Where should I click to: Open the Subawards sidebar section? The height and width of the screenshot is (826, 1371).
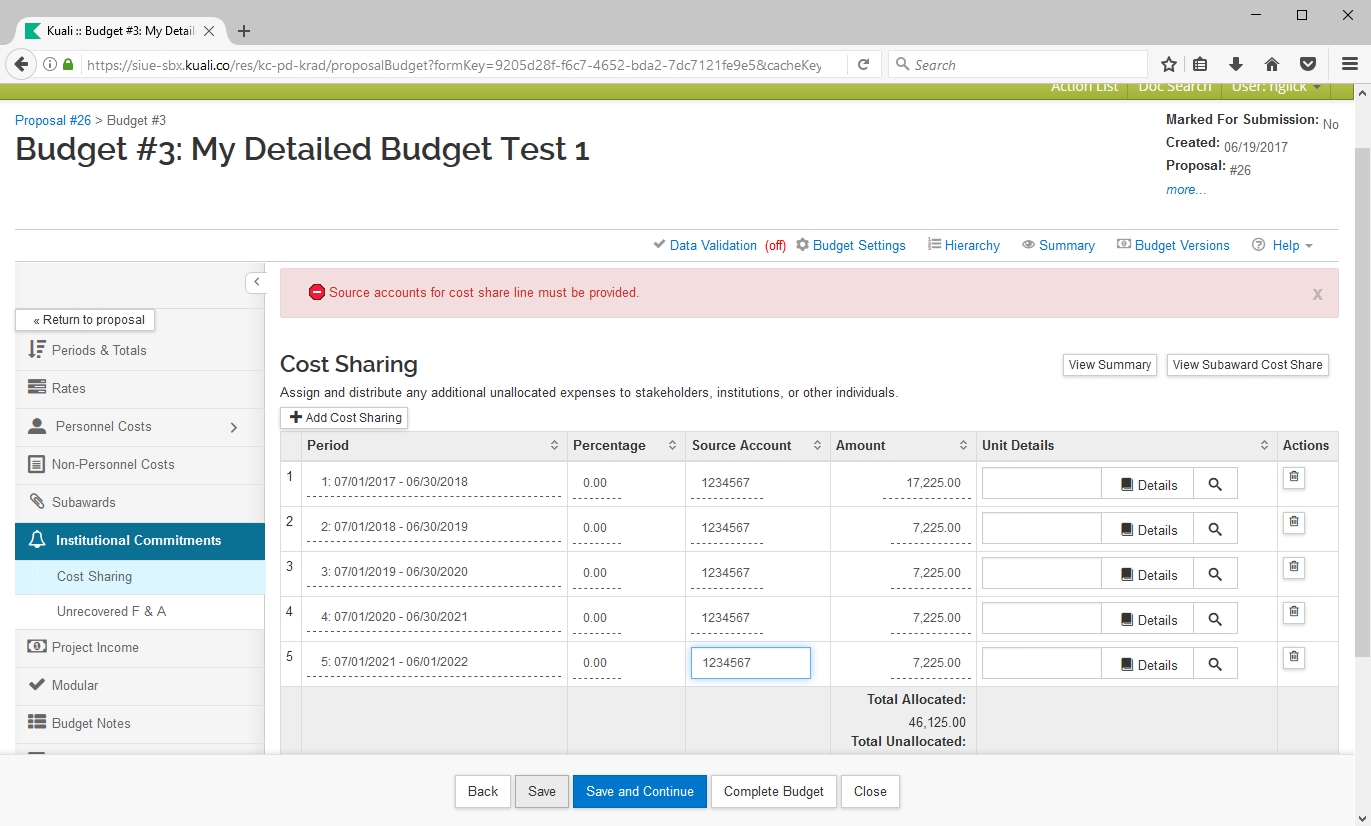(x=84, y=502)
